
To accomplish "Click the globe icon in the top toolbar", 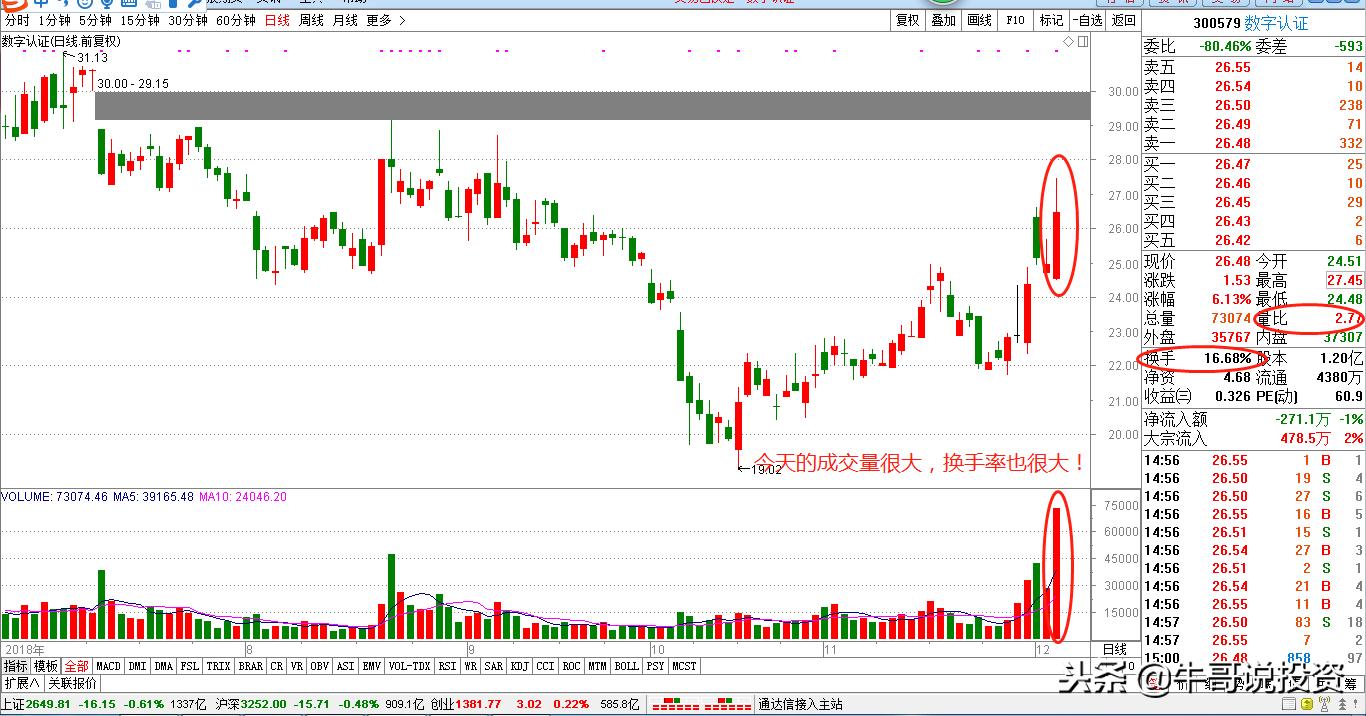I will [x=107, y=6].
